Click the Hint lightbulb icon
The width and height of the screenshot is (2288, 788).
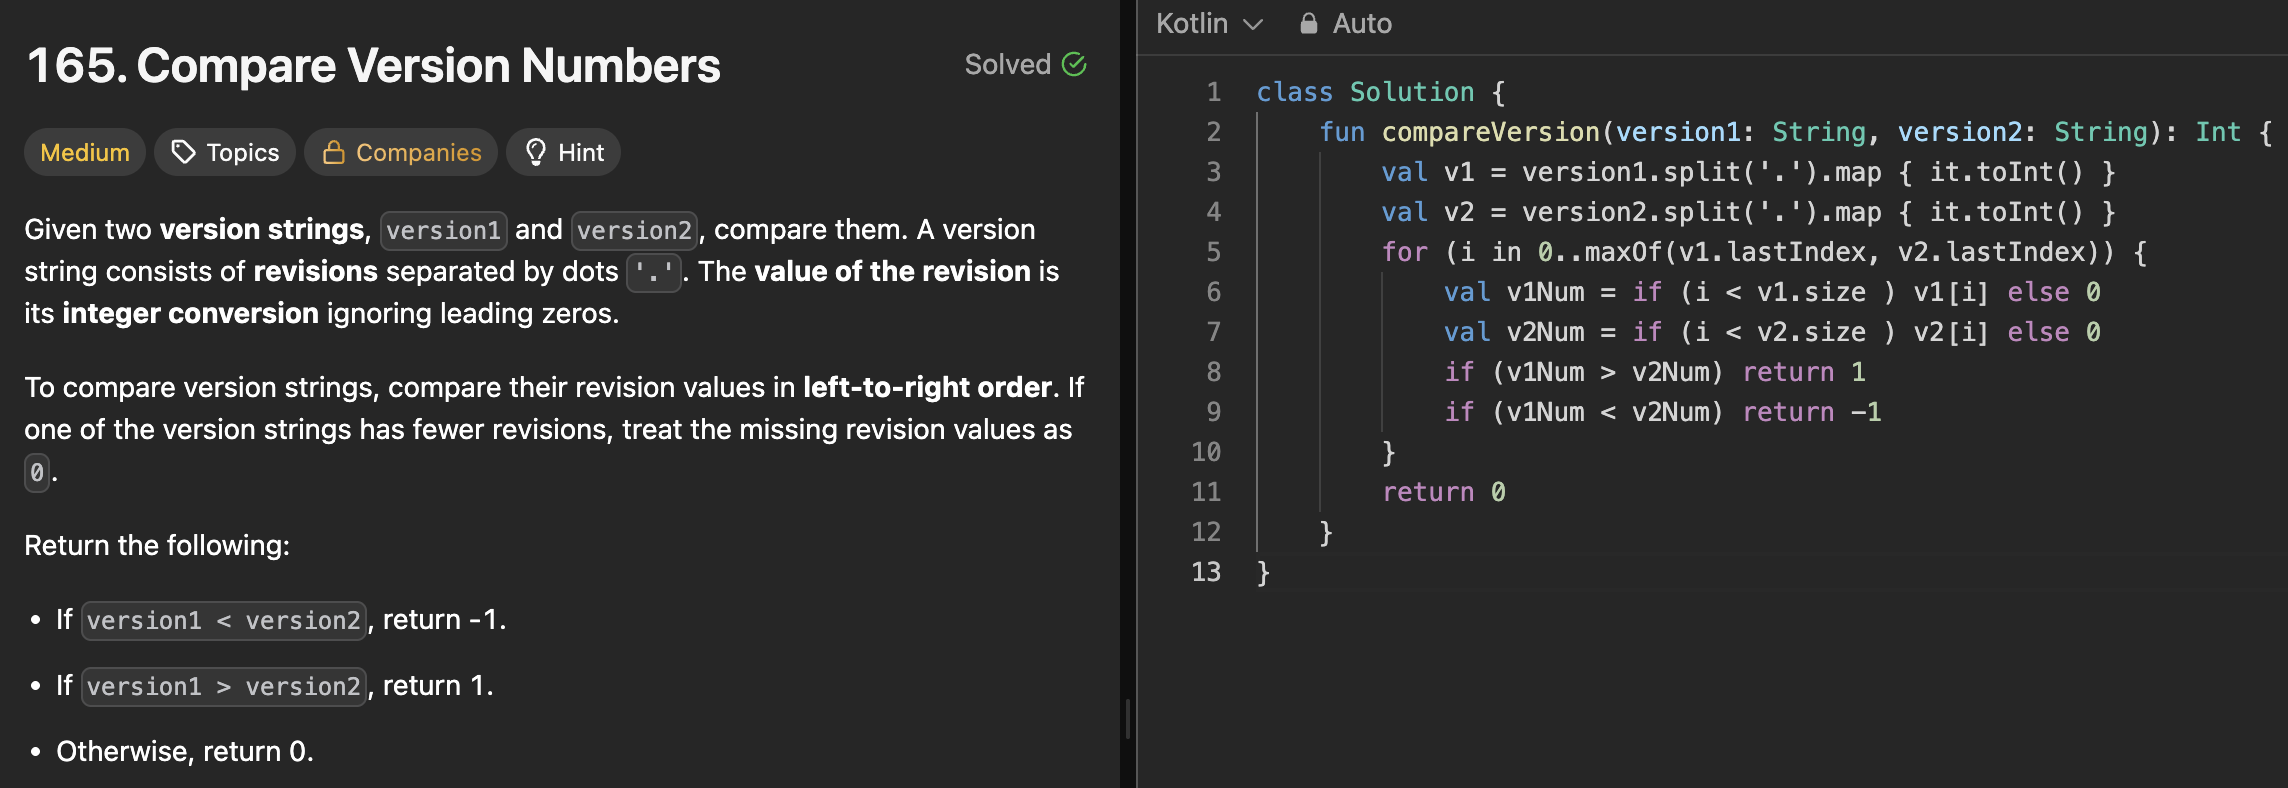point(536,152)
